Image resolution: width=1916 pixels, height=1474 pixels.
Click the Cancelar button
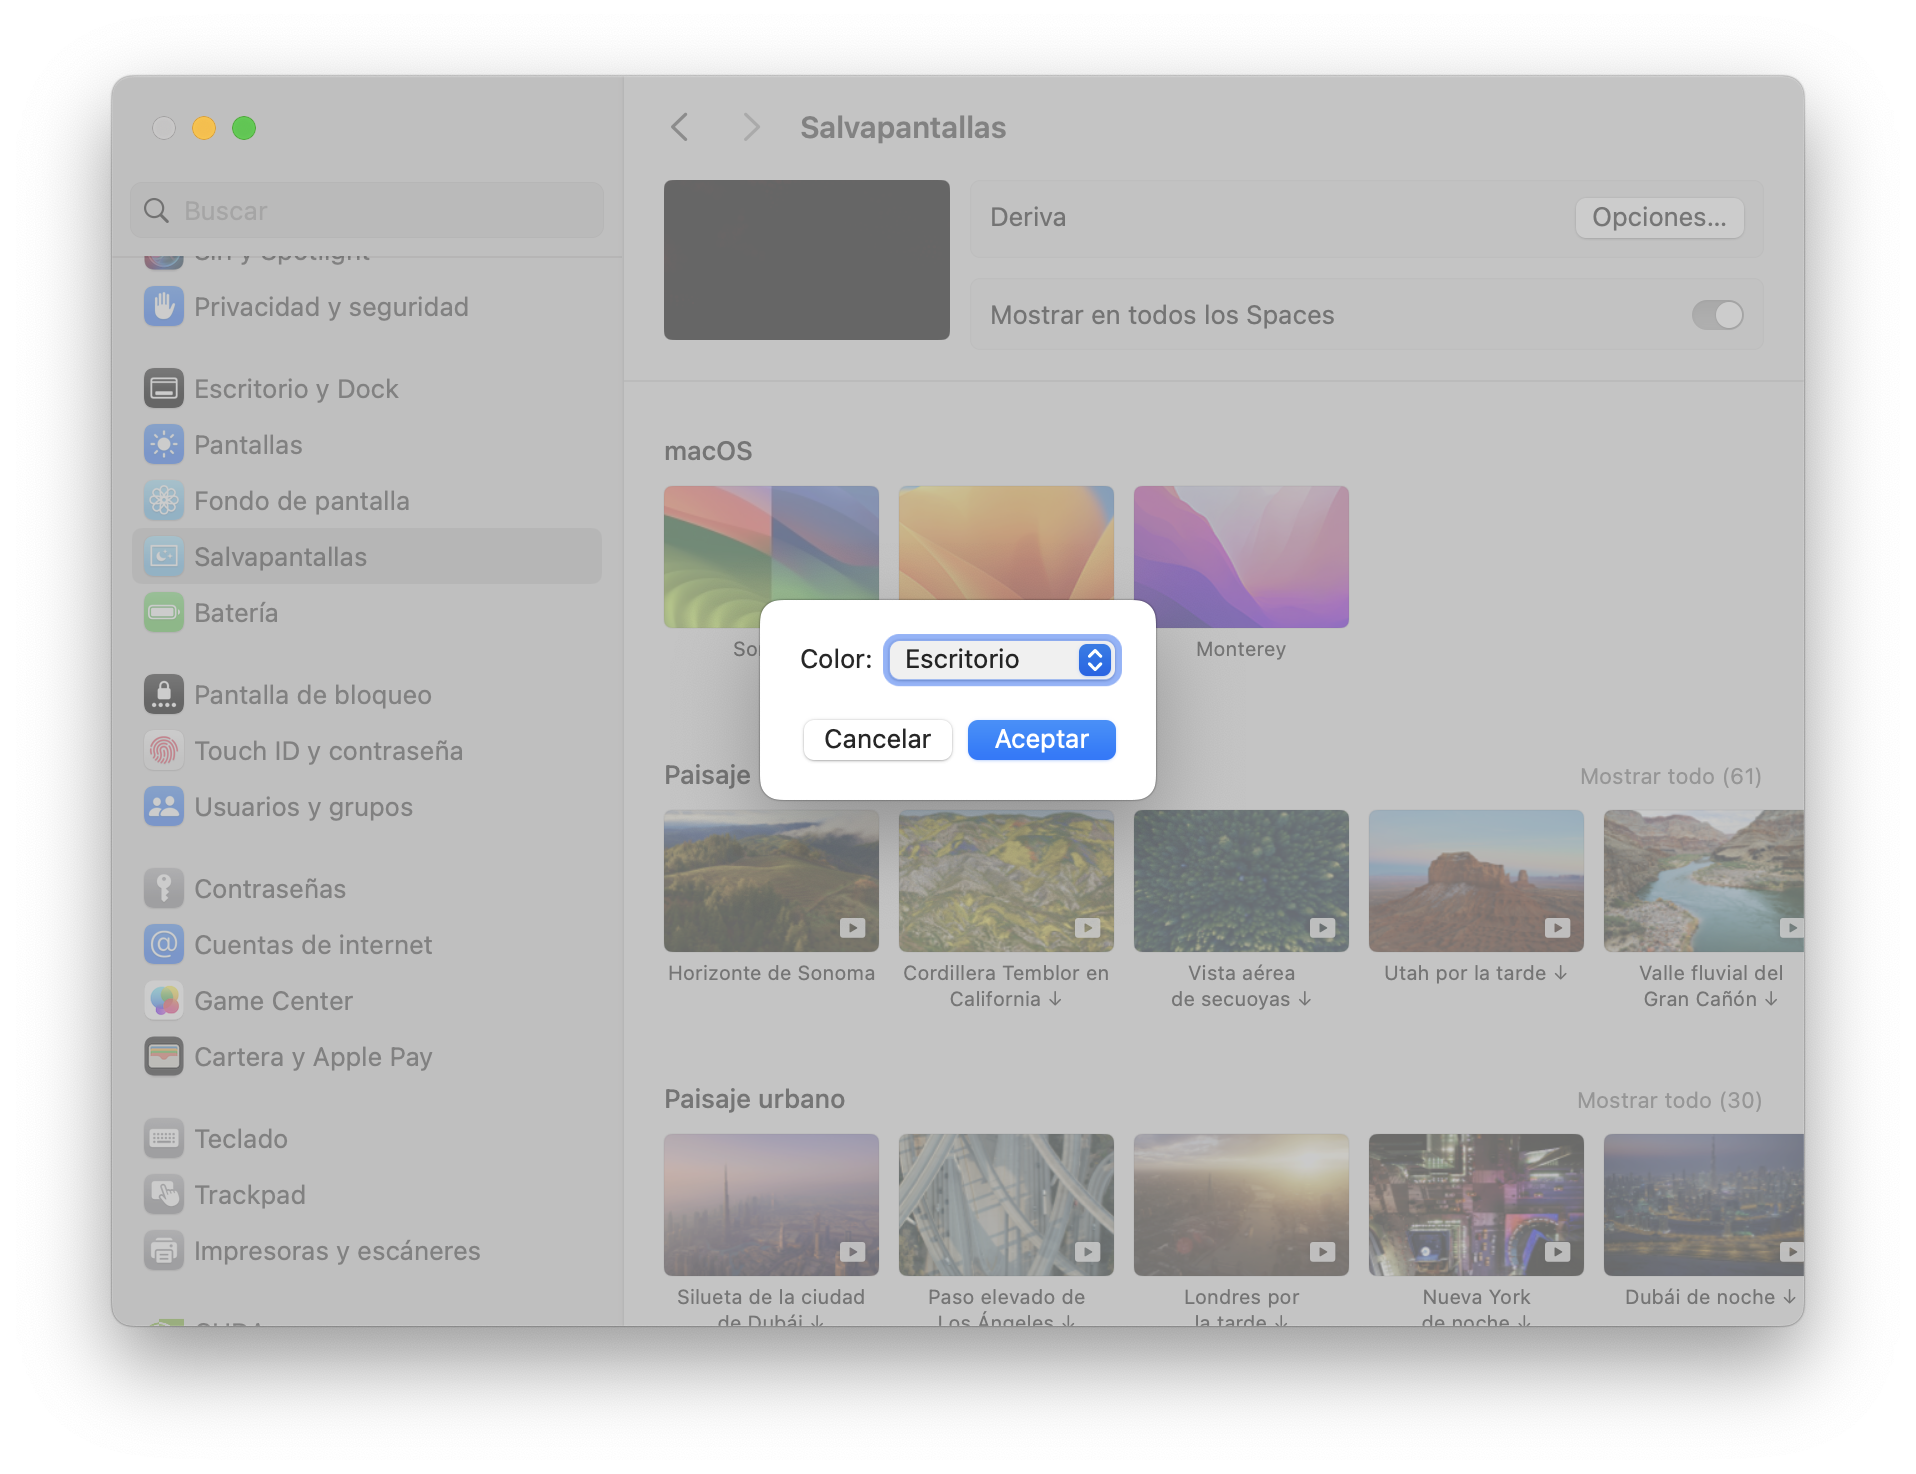(877, 740)
